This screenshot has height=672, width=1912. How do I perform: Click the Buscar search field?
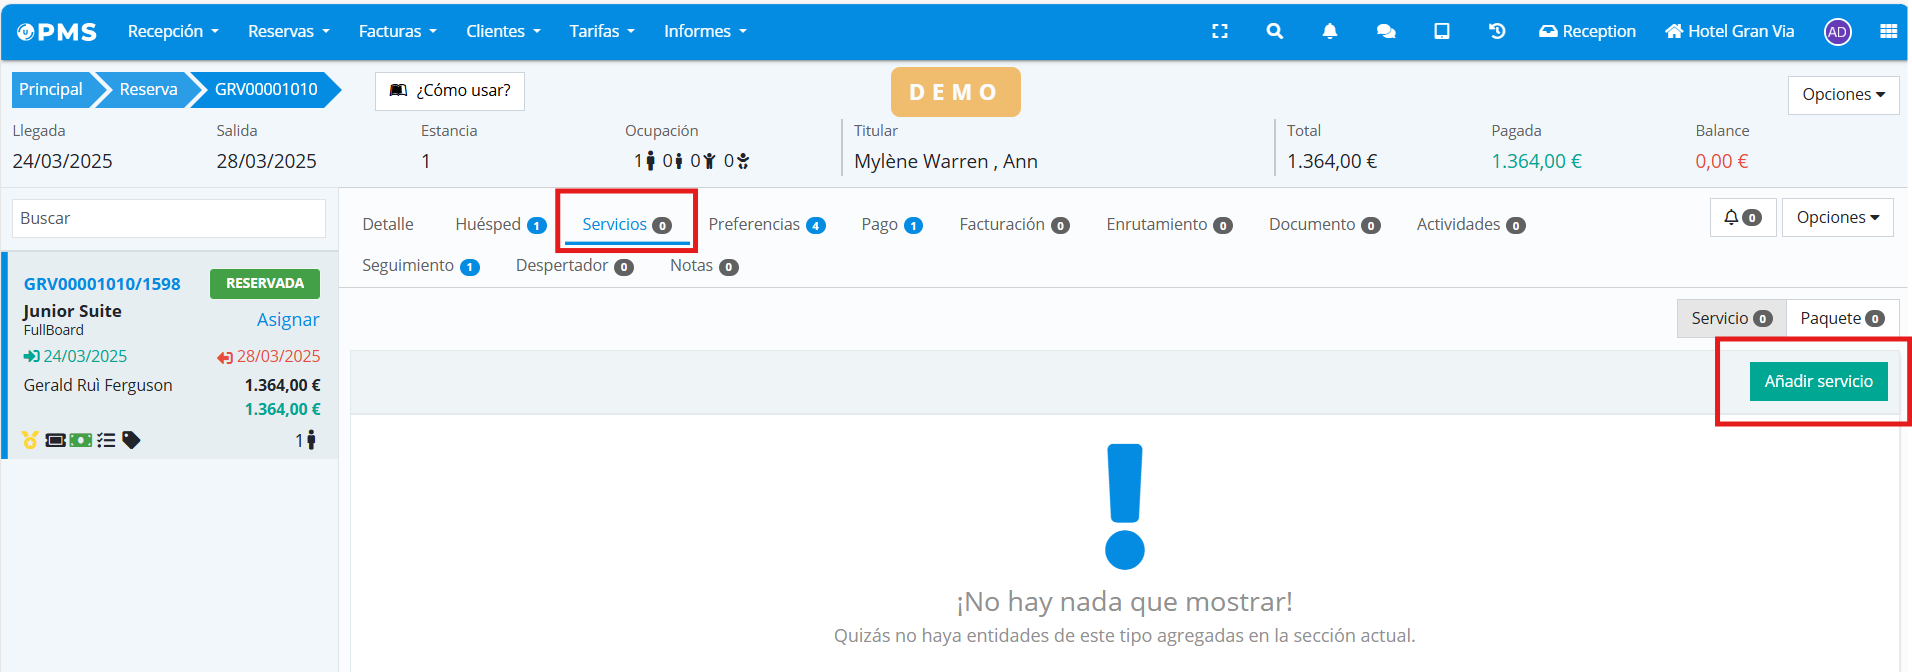coord(168,218)
